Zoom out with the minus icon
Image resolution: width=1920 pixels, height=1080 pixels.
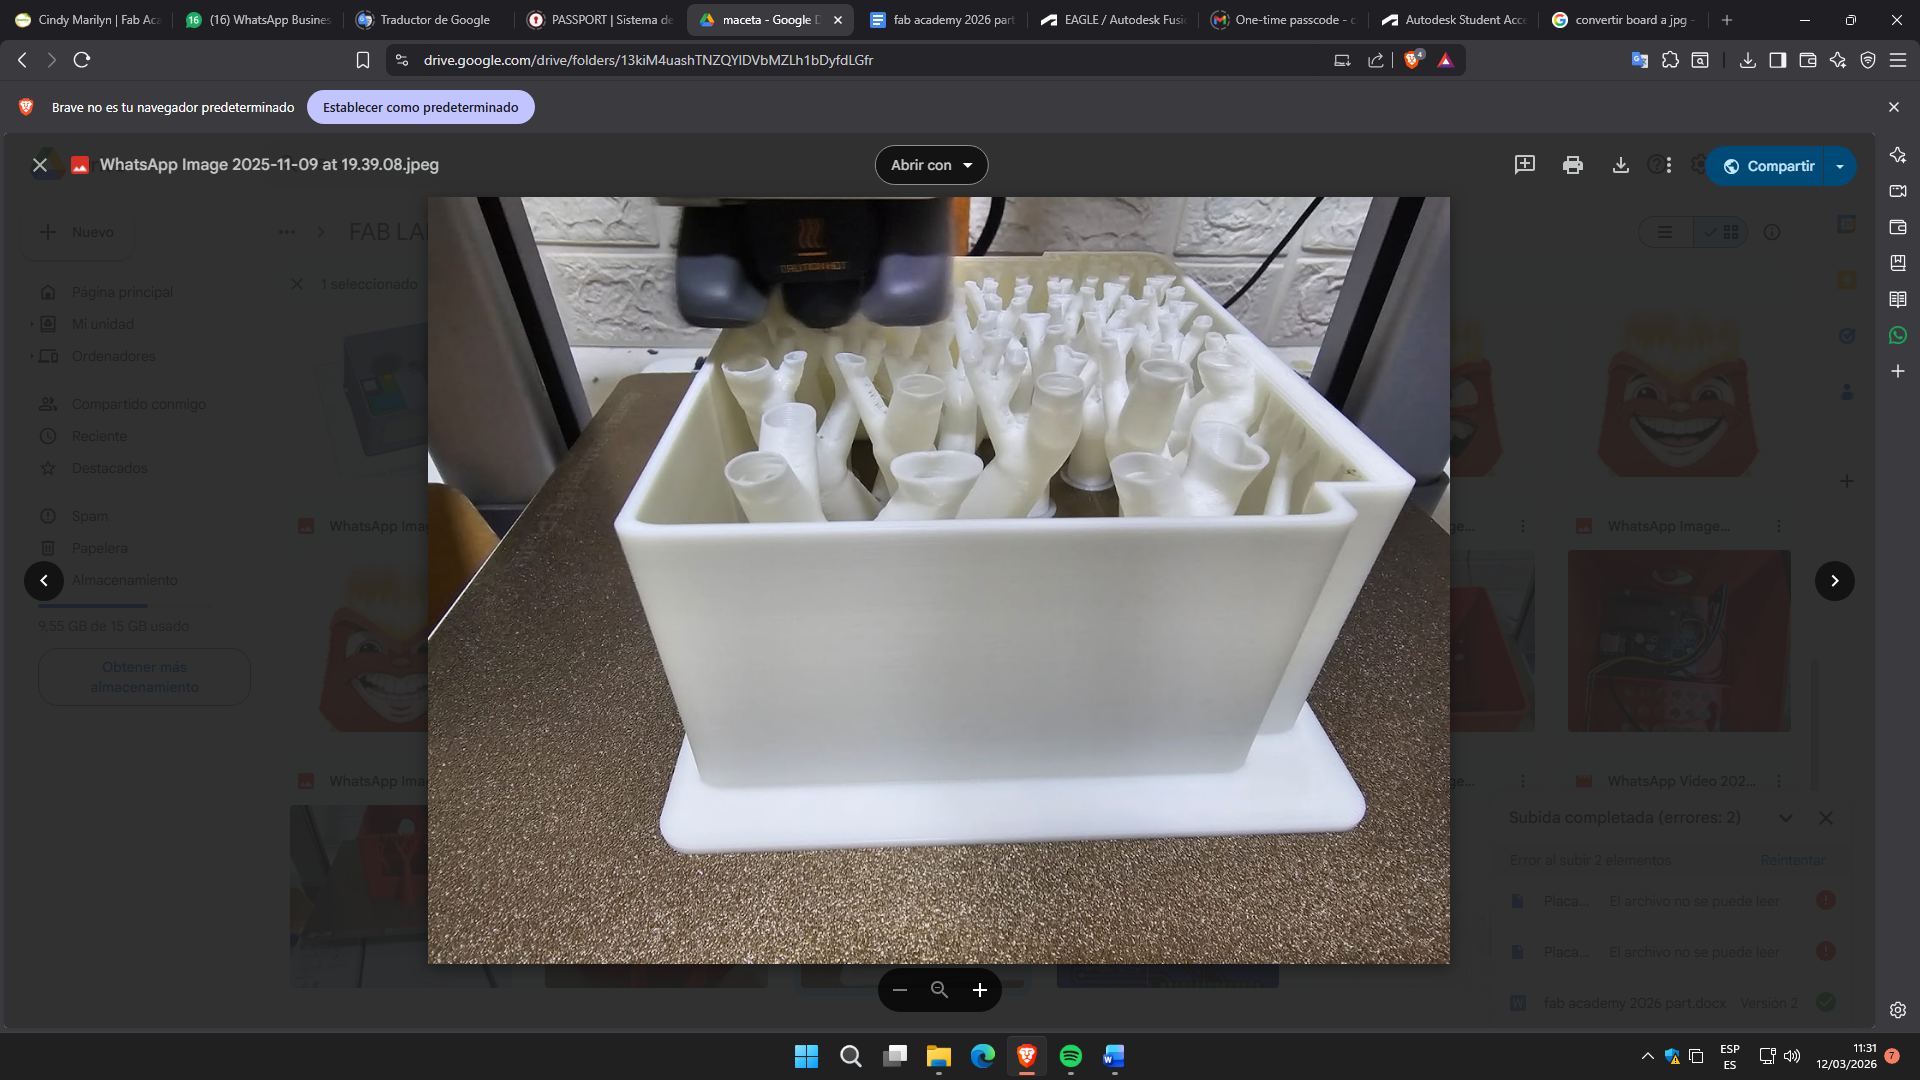pos(899,990)
